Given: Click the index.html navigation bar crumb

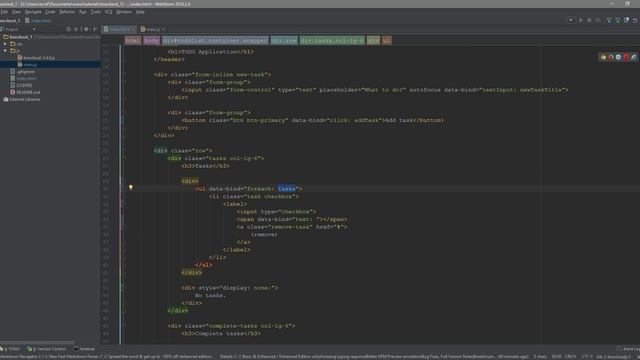Looking at the screenshot, I should pos(38,20).
